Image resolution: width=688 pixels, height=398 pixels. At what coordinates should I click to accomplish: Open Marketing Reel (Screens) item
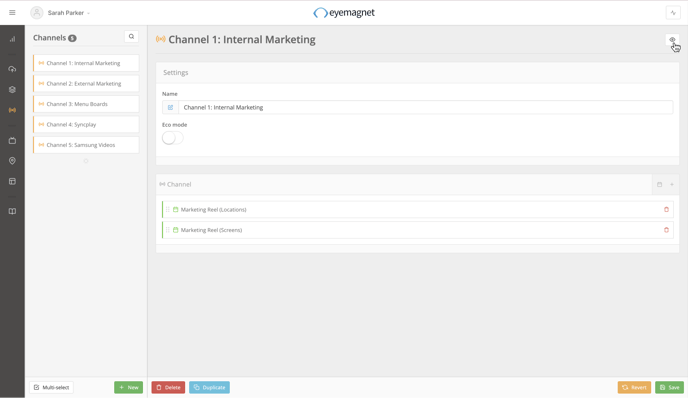pos(418,230)
